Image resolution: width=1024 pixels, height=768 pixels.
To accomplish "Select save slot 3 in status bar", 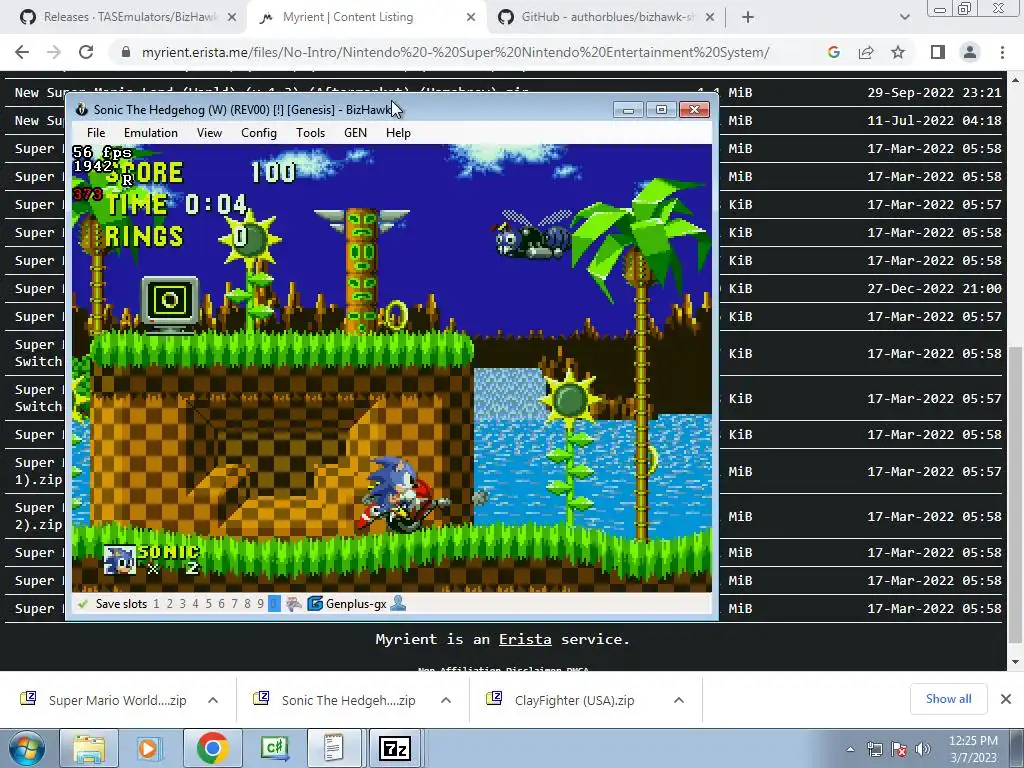I will click(182, 604).
